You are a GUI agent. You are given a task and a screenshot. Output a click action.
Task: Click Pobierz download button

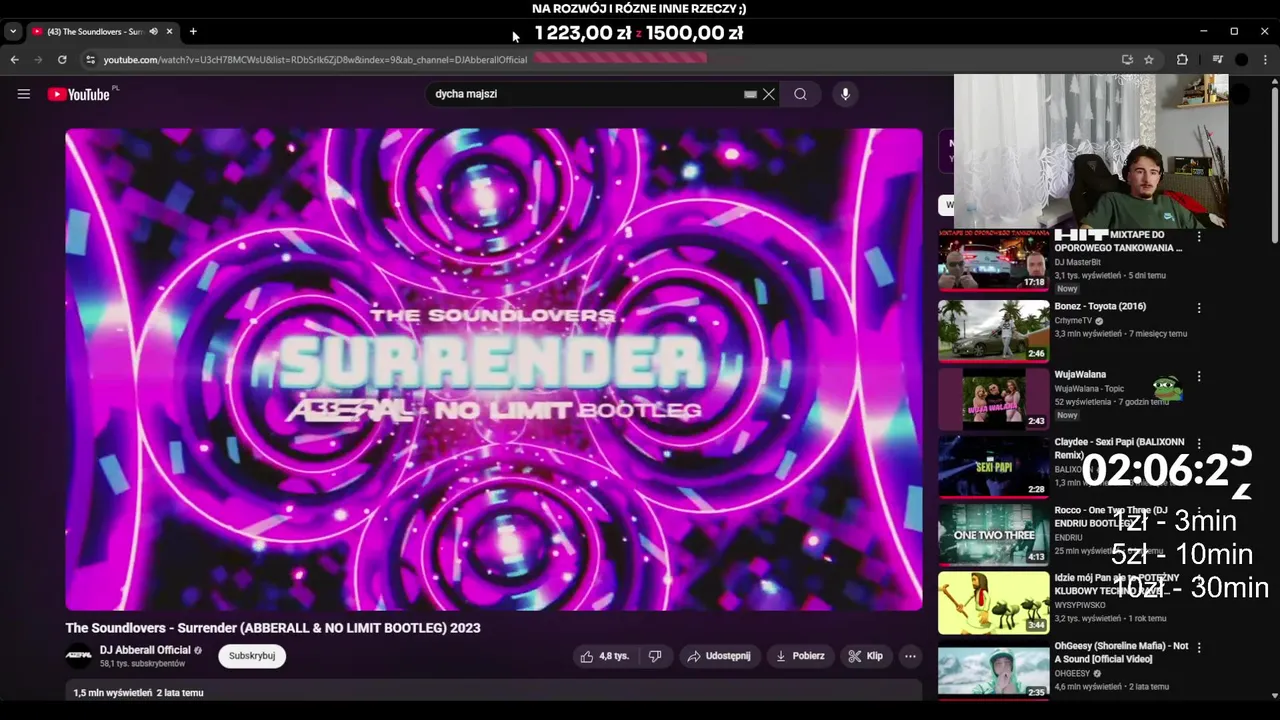click(x=800, y=656)
